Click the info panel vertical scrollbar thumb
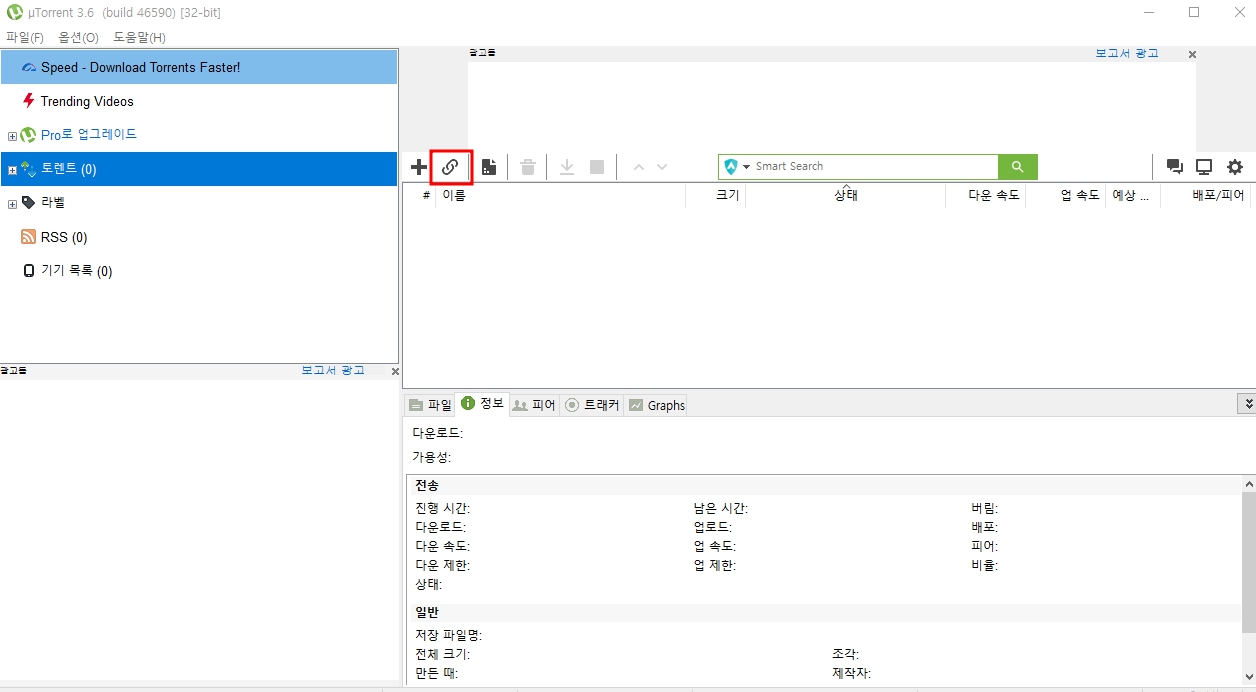The image size is (1256, 692). click(x=1248, y=562)
